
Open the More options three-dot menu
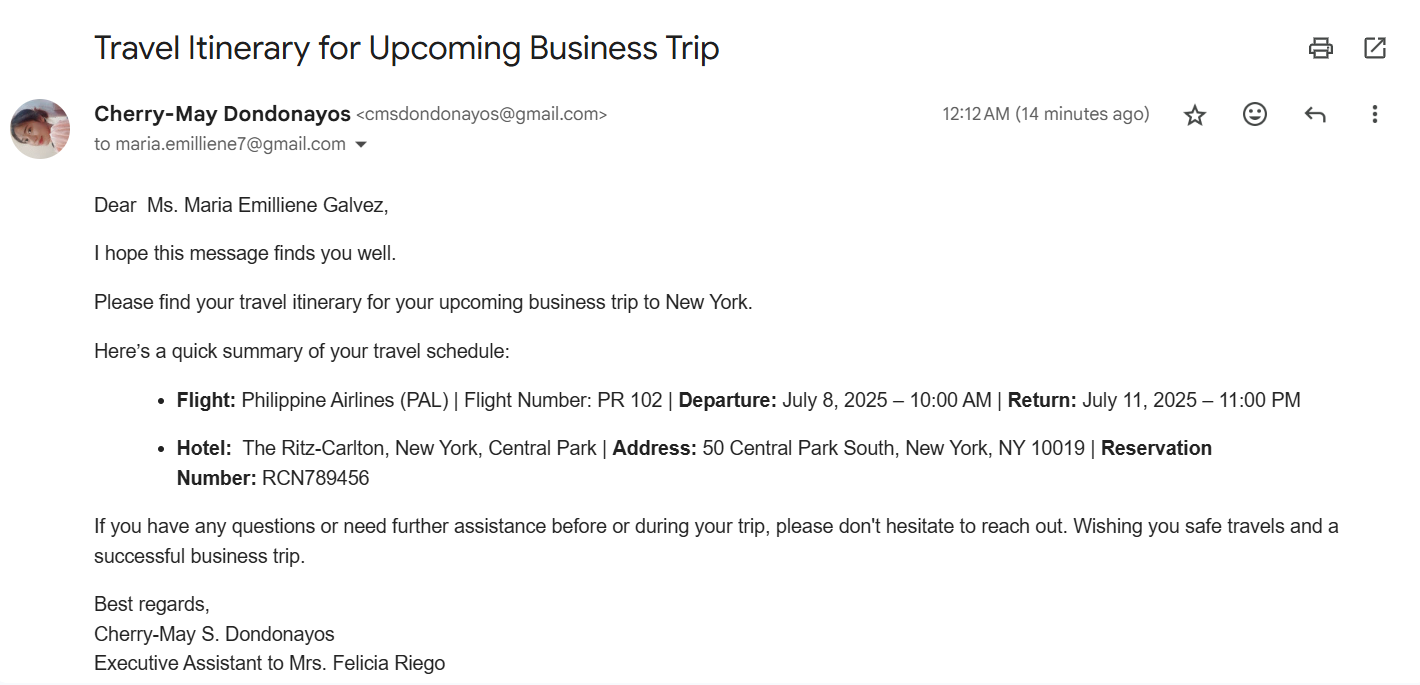coord(1375,115)
